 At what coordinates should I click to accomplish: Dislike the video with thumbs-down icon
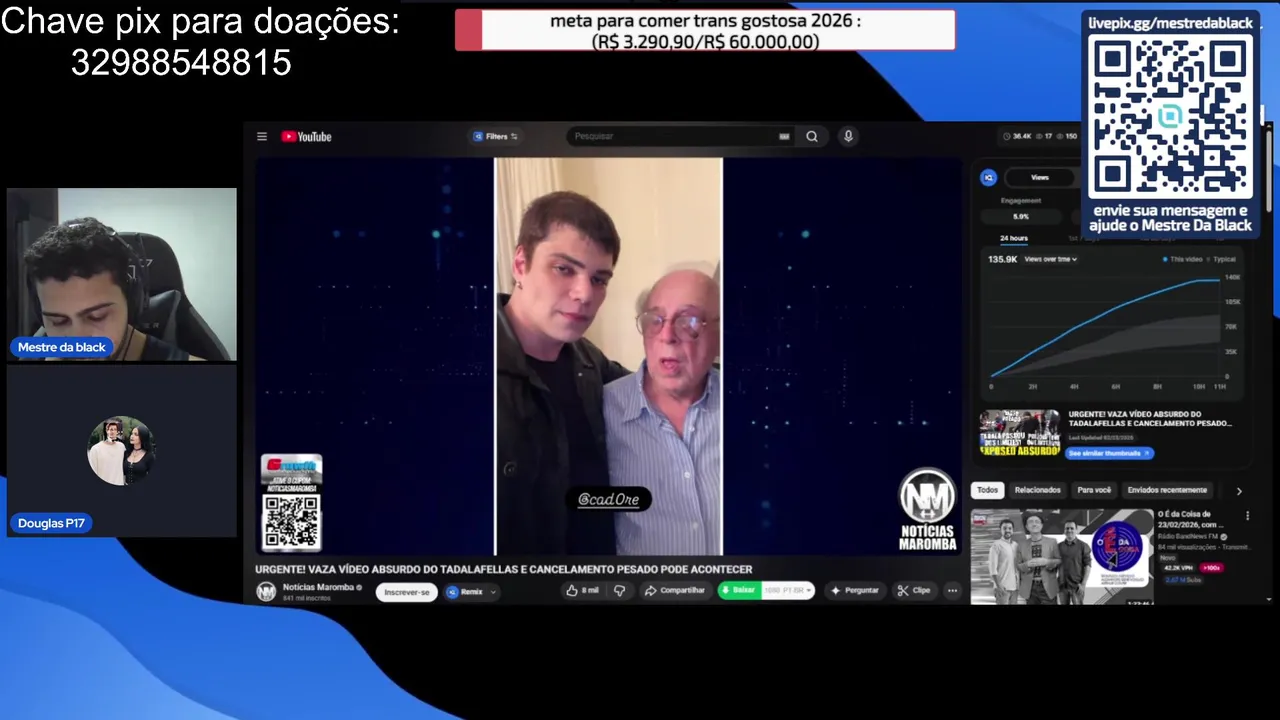619,591
